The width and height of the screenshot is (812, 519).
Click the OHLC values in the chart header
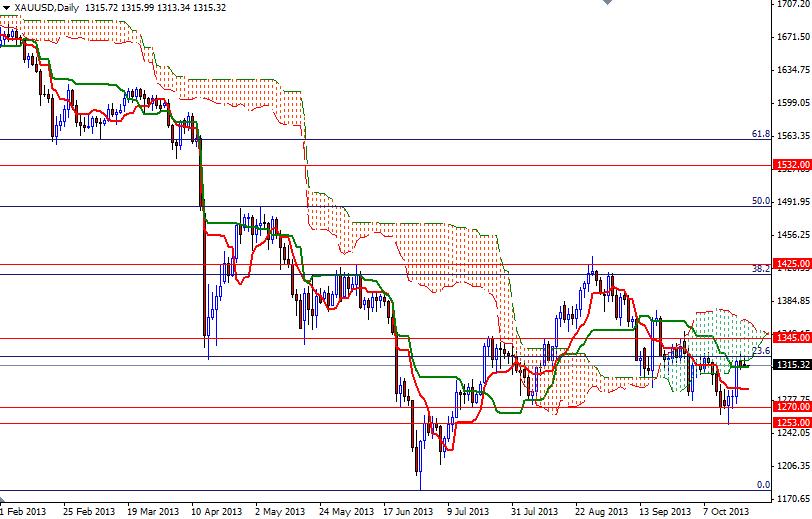[x=155, y=8]
